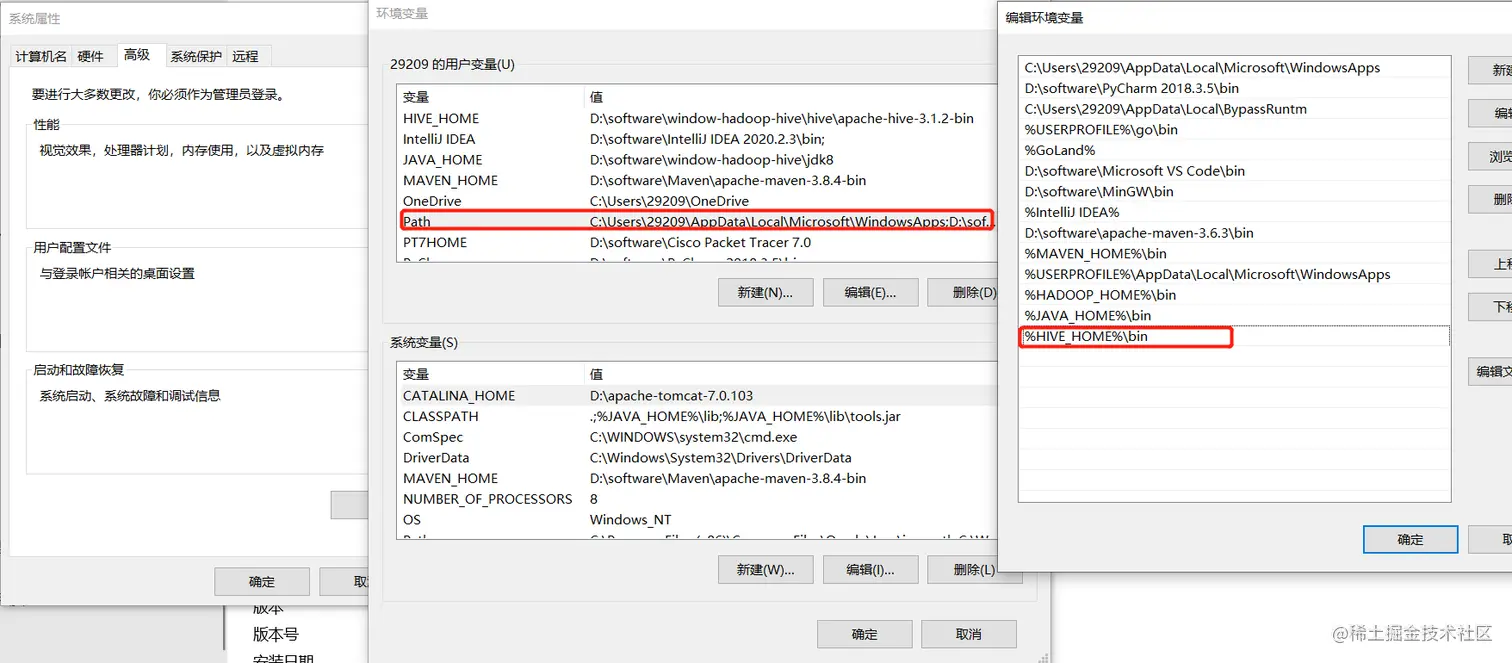The width and height of the screenshot is (1512, 663).
Task: Click 新建(N)... for user variables
Action: click(765, 292)
